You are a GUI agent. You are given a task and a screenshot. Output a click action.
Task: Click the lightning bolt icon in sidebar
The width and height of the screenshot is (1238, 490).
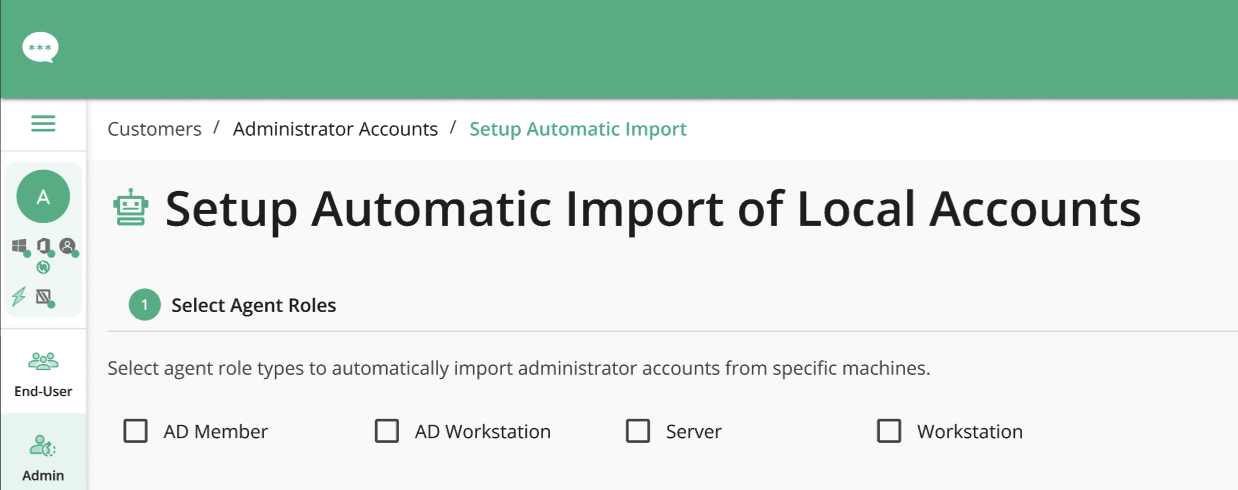click(x=19, y=296)
